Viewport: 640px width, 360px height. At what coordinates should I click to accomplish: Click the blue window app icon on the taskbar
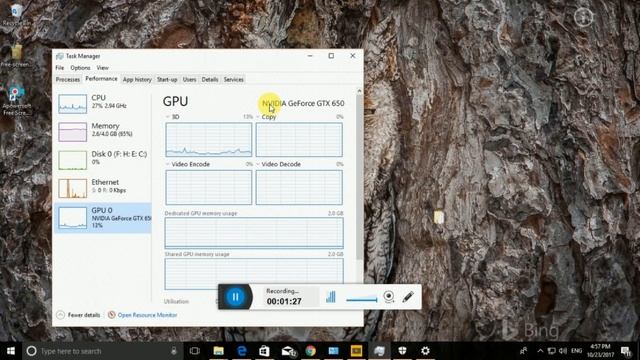pyautogui.click(x=333, y=351)
